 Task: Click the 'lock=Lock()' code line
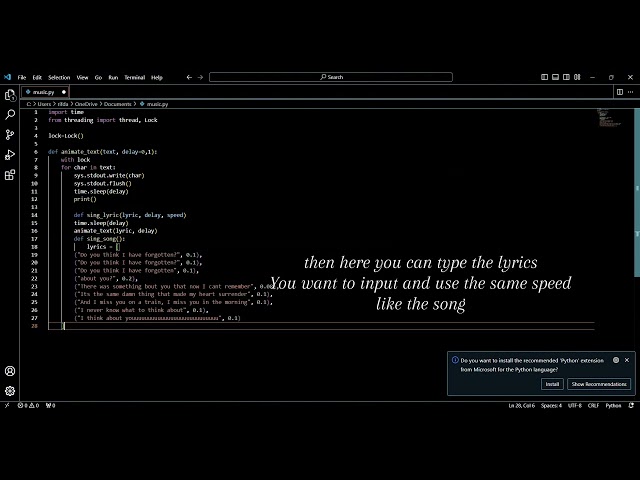(66, 136)
